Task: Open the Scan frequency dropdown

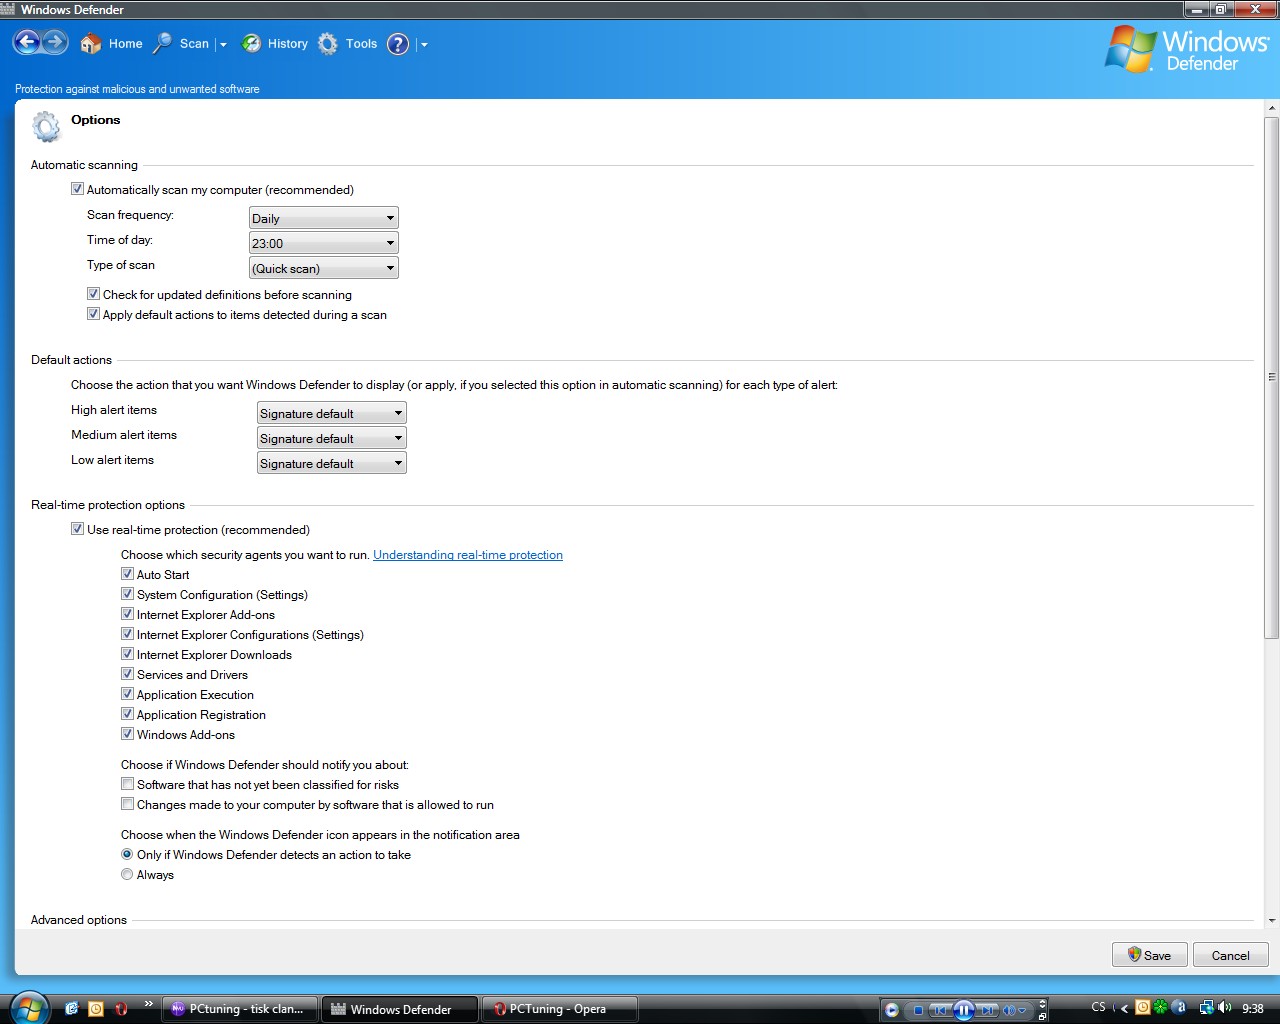Action: [x=323, y=218]
